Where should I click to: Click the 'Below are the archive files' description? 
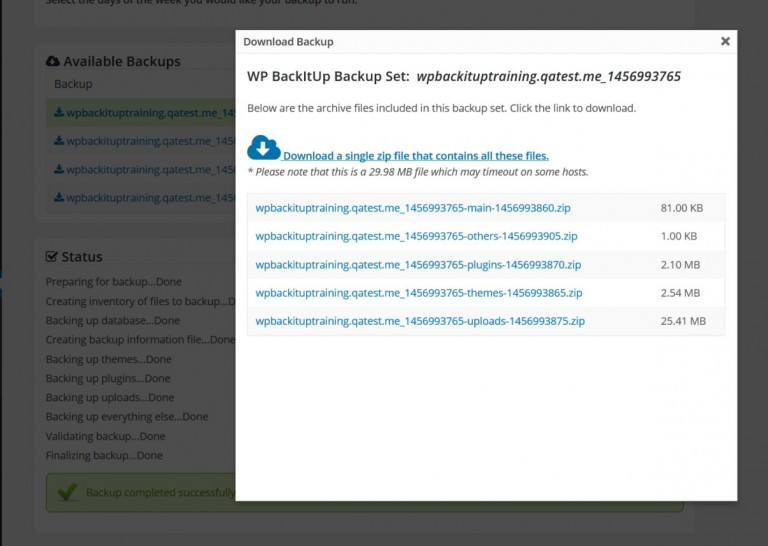(441, 108)
